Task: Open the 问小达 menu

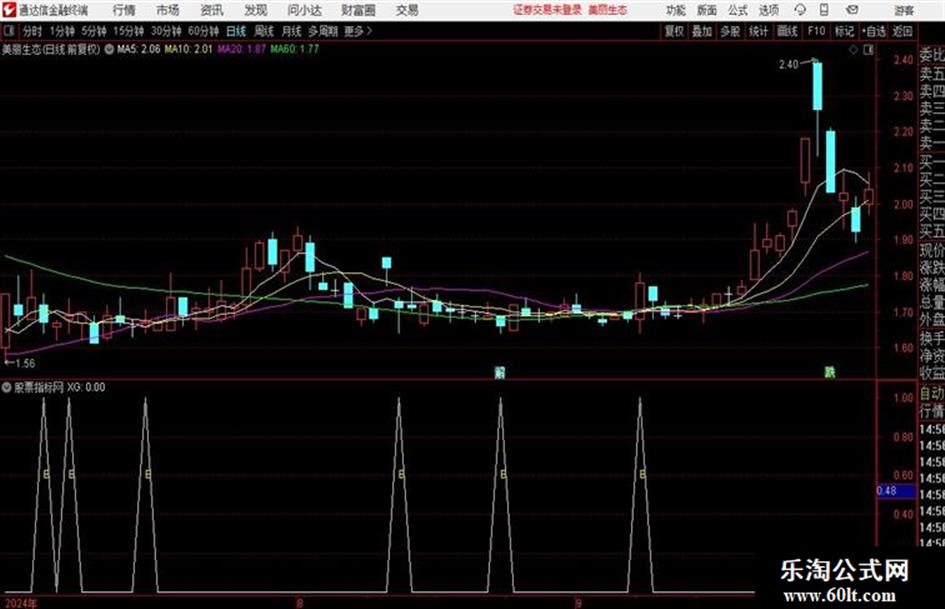Action: coord(304,10)
